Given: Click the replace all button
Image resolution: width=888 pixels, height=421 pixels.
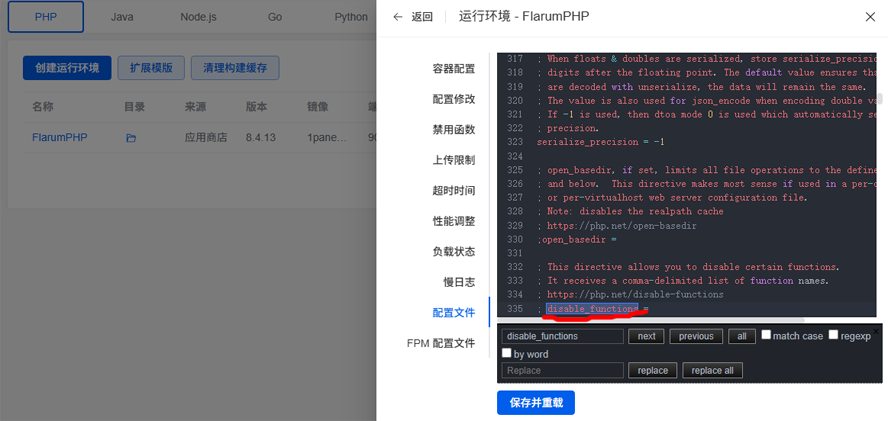Looking at the screenshot, I should [712, 371].
